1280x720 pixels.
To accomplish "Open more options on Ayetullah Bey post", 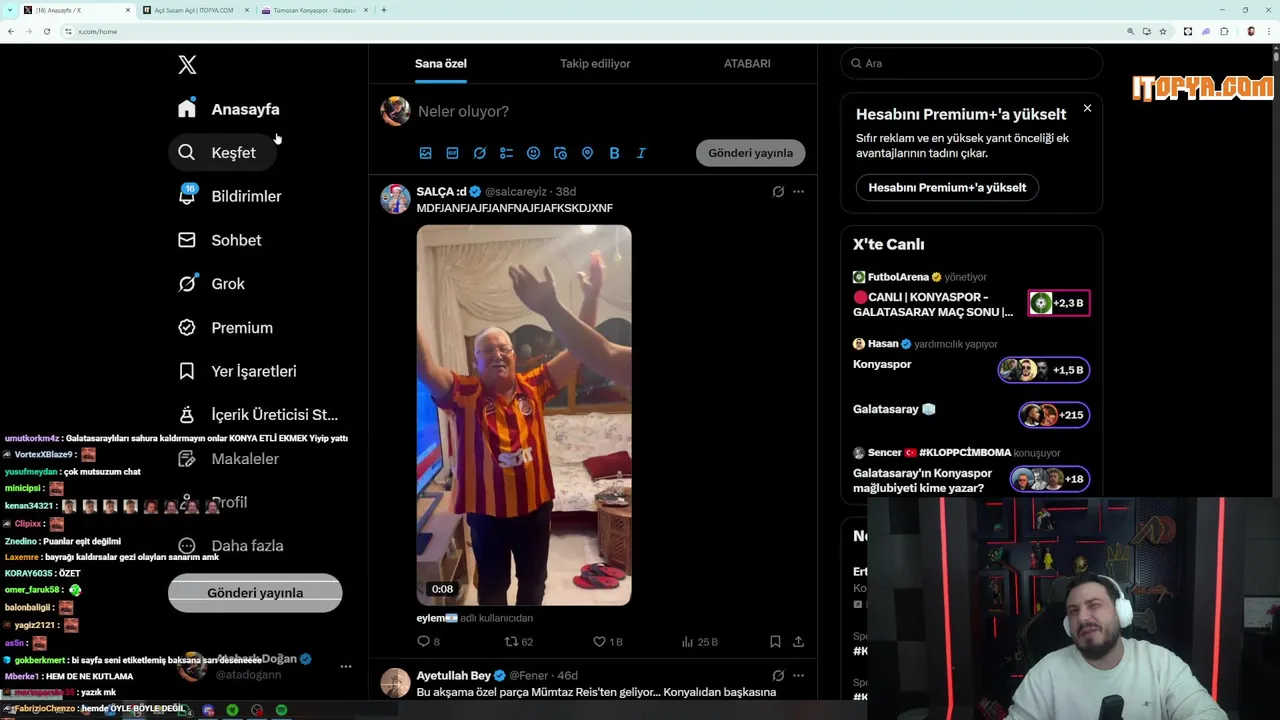I will pos(798,675).
